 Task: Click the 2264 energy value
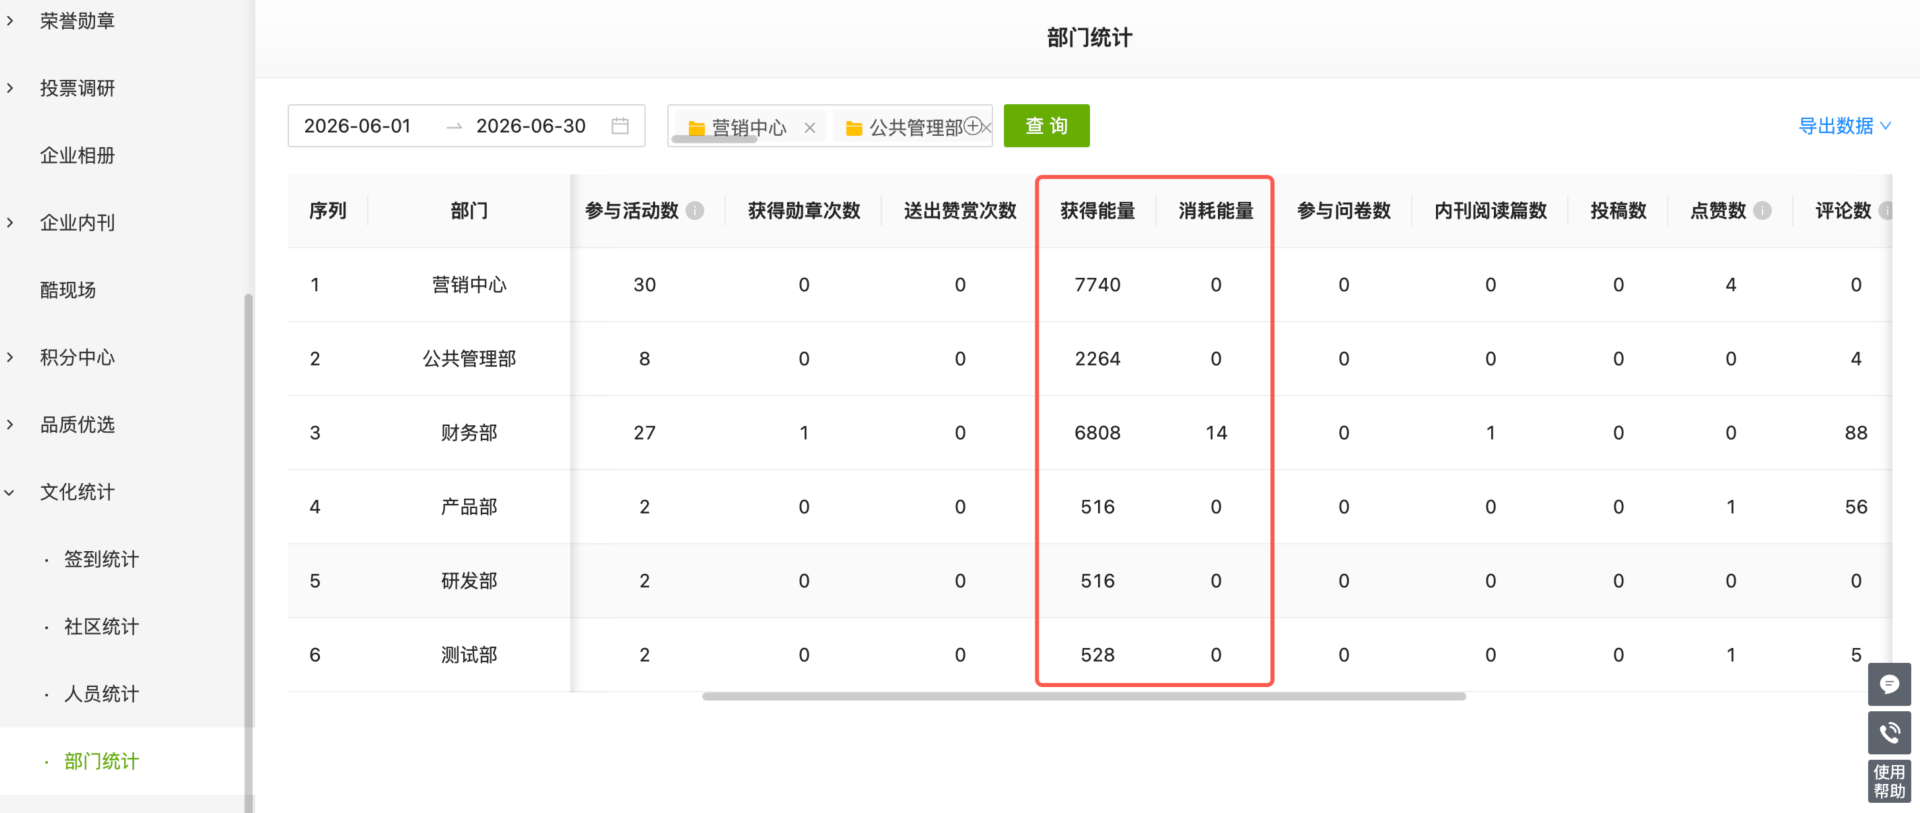(x=1098, y=359)
